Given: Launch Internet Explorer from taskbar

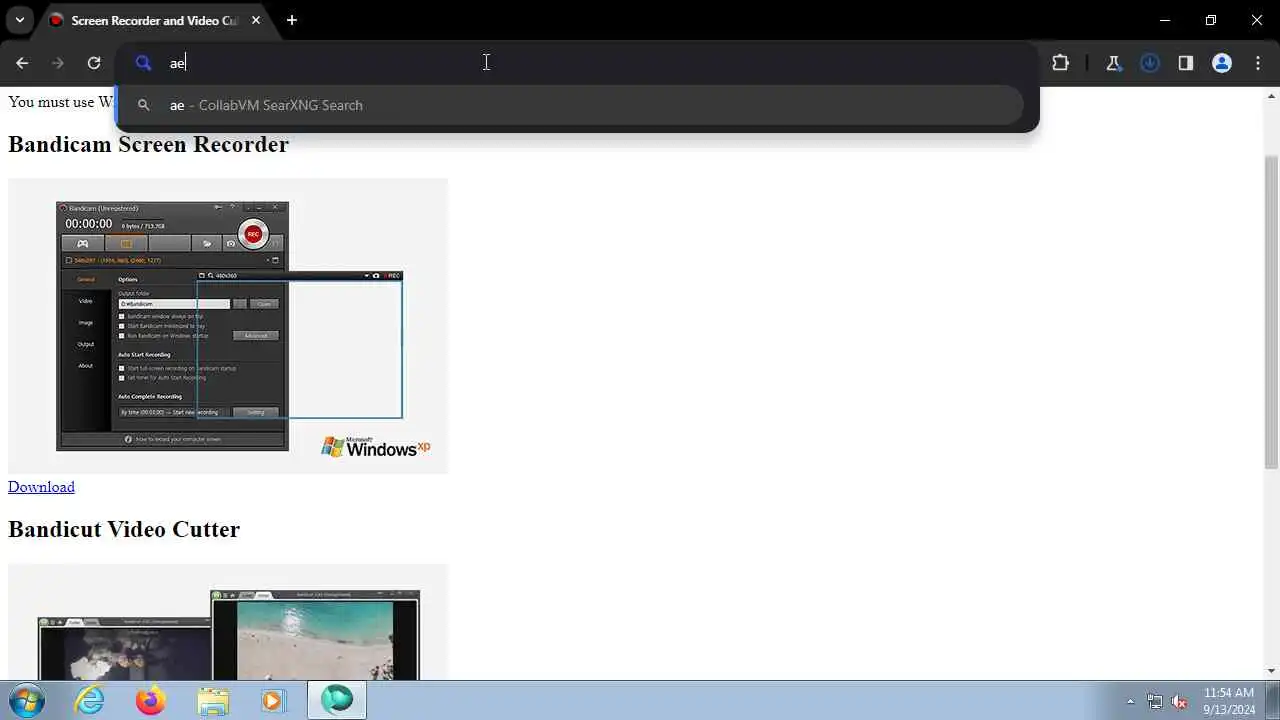Looking at the screenshot, I should pos(90,700).
